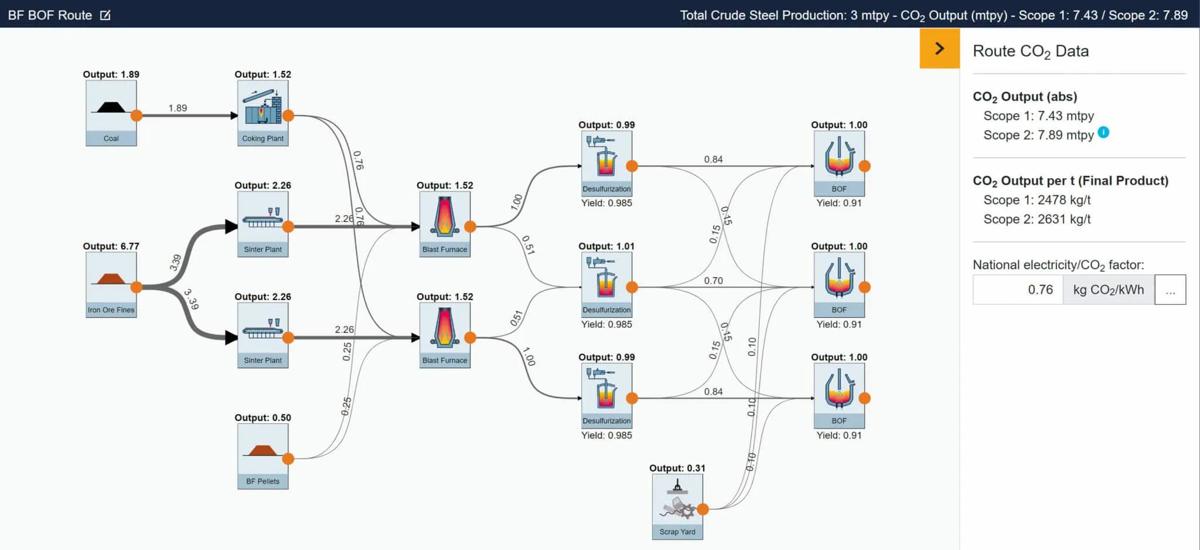The image size is (1200, 550).
Task: Collapse the Route CO2 Data panel
Action: tap(940, 48)
